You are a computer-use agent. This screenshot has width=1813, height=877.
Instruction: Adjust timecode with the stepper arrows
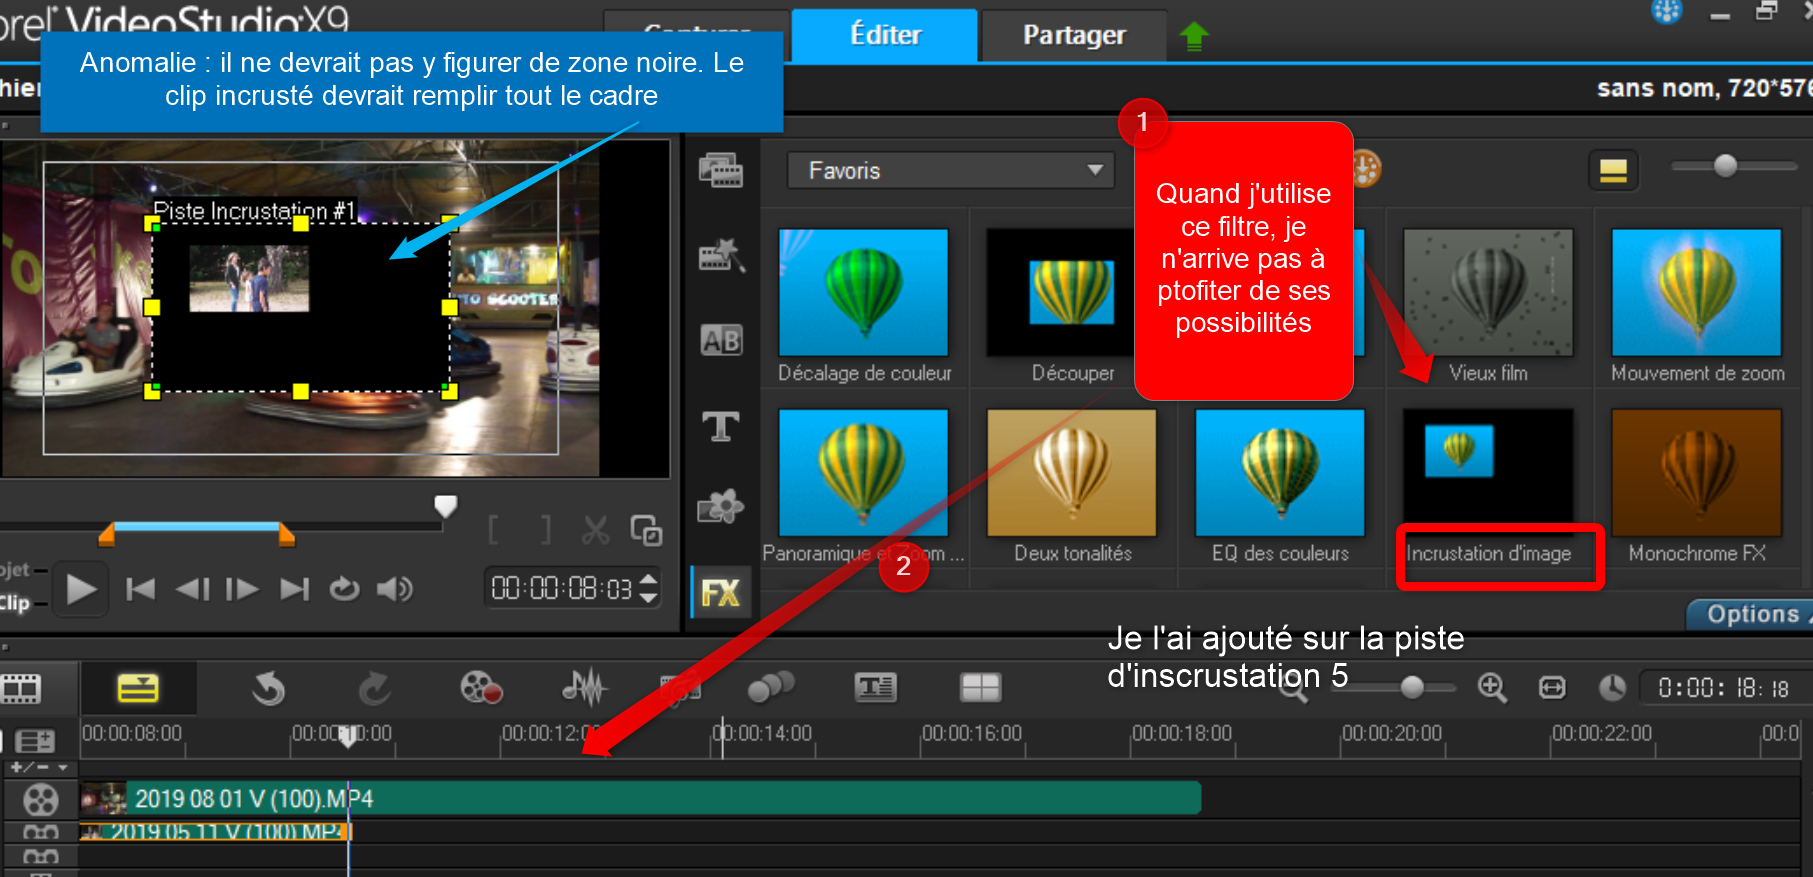pos(648,588)
